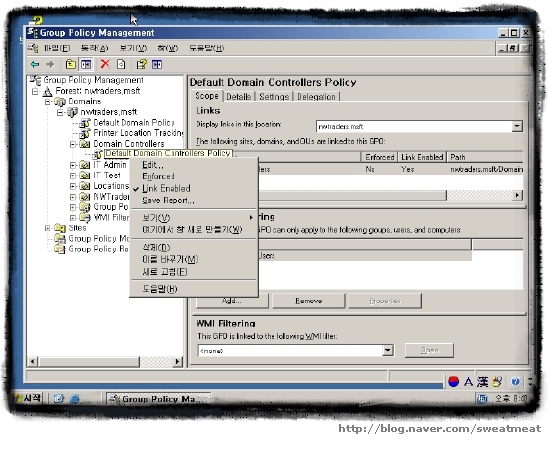Collapse the nwtraders.msft domain node
Viewport: 548px width, 450px height.
(x=60, y=112)
